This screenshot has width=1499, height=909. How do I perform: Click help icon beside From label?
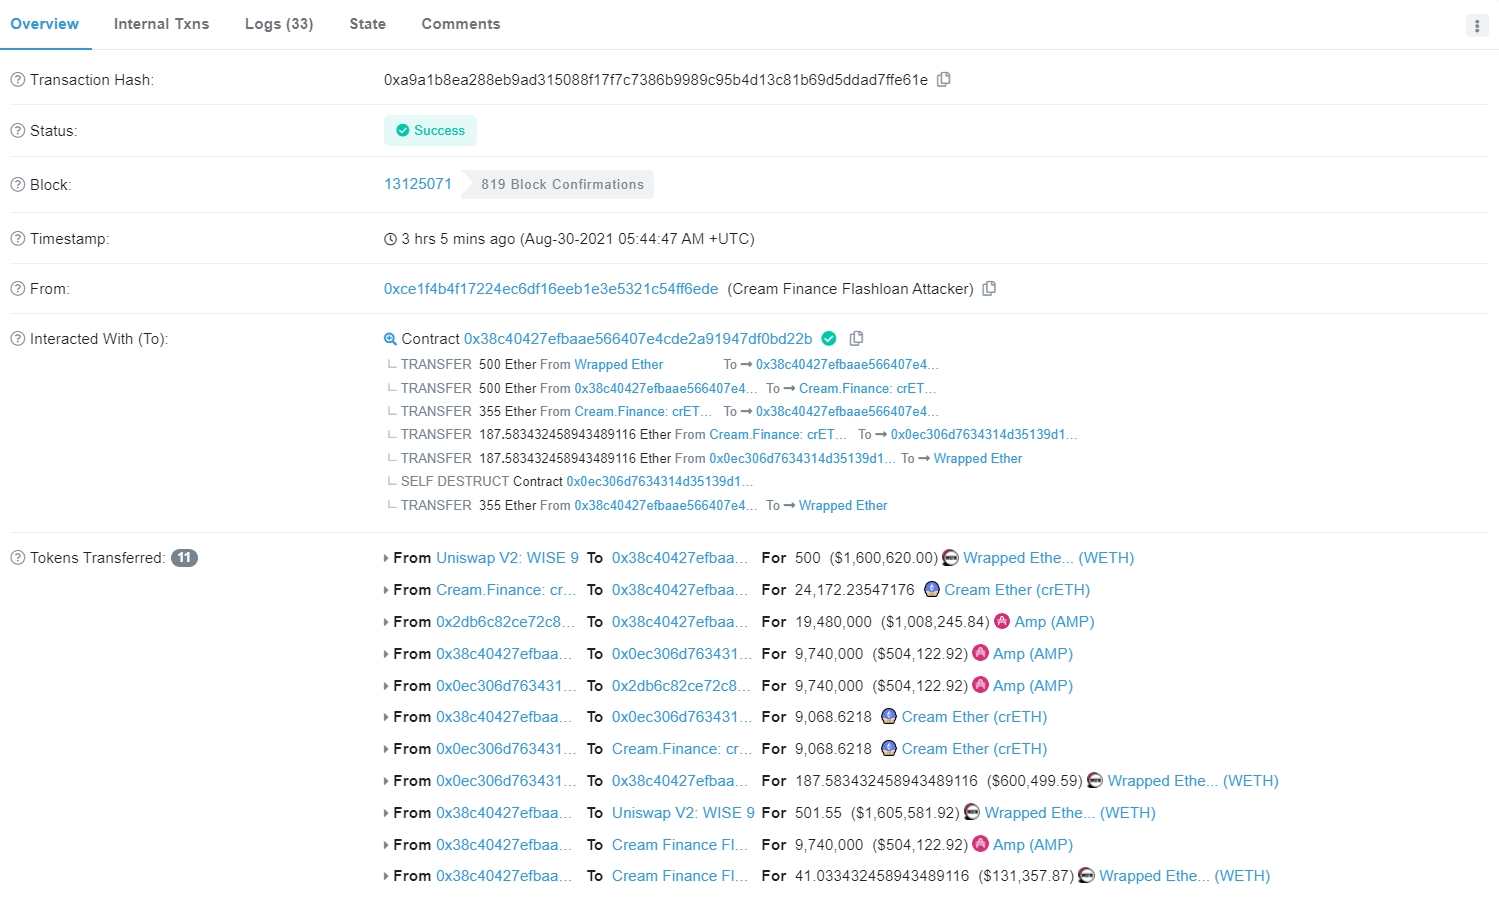point(17,288)
